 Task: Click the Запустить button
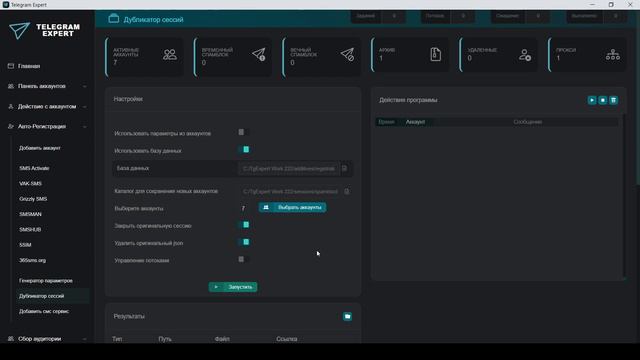233,287
